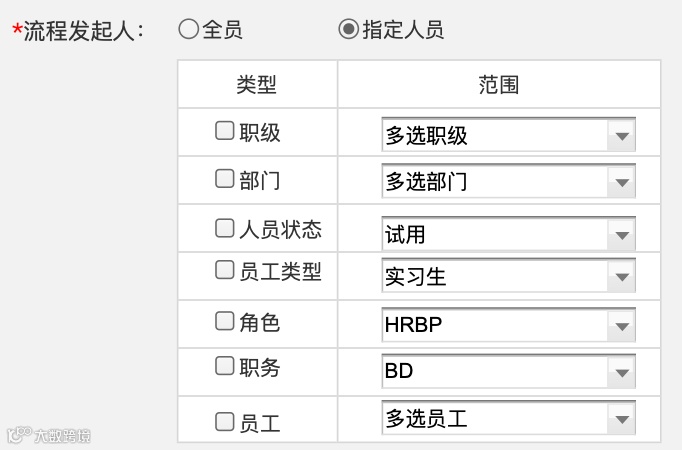This screenshot has height=450, width=682.
Task: Click the 类型 column header
Action: [257, 85]
